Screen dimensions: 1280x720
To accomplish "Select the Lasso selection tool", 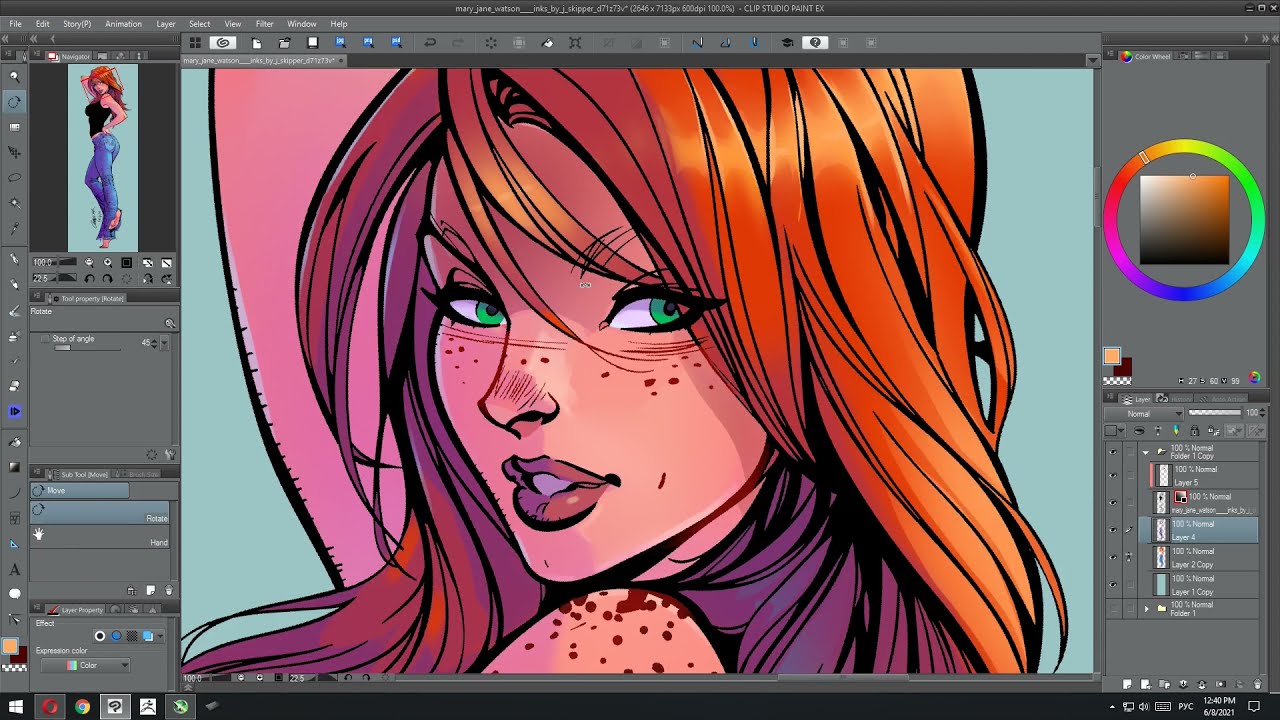I will pyautogui.click(x=14, y=178).
